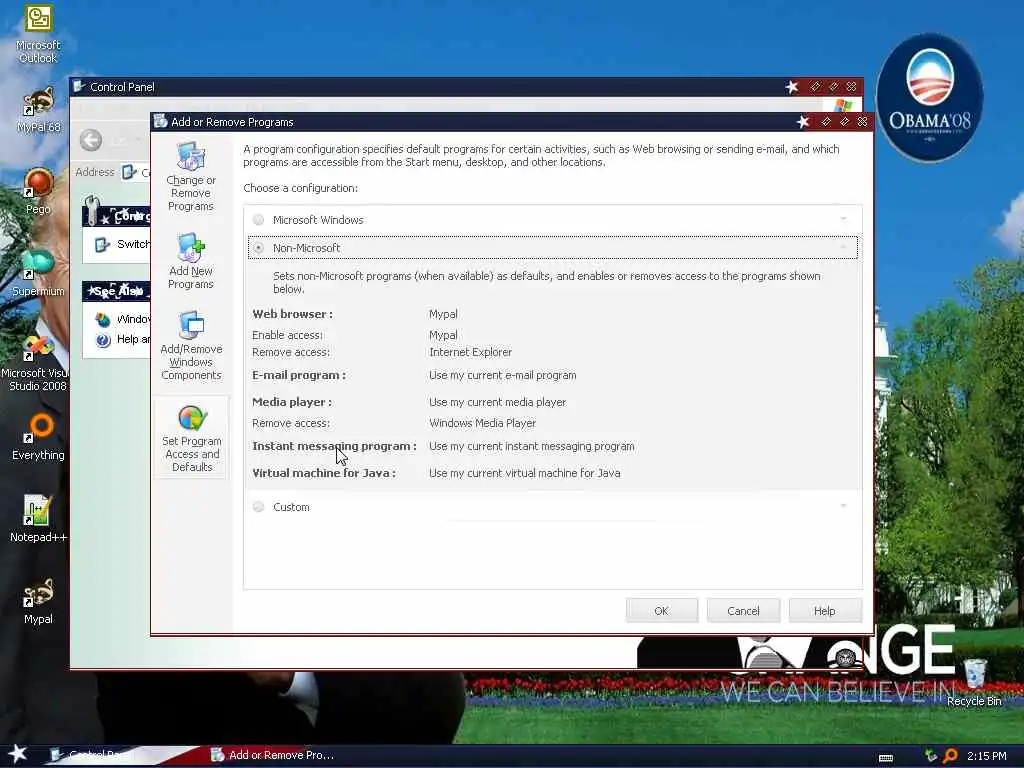Click 'Windows Media Player' remove access value
The image size is (1024, 768).
[483, 423]
